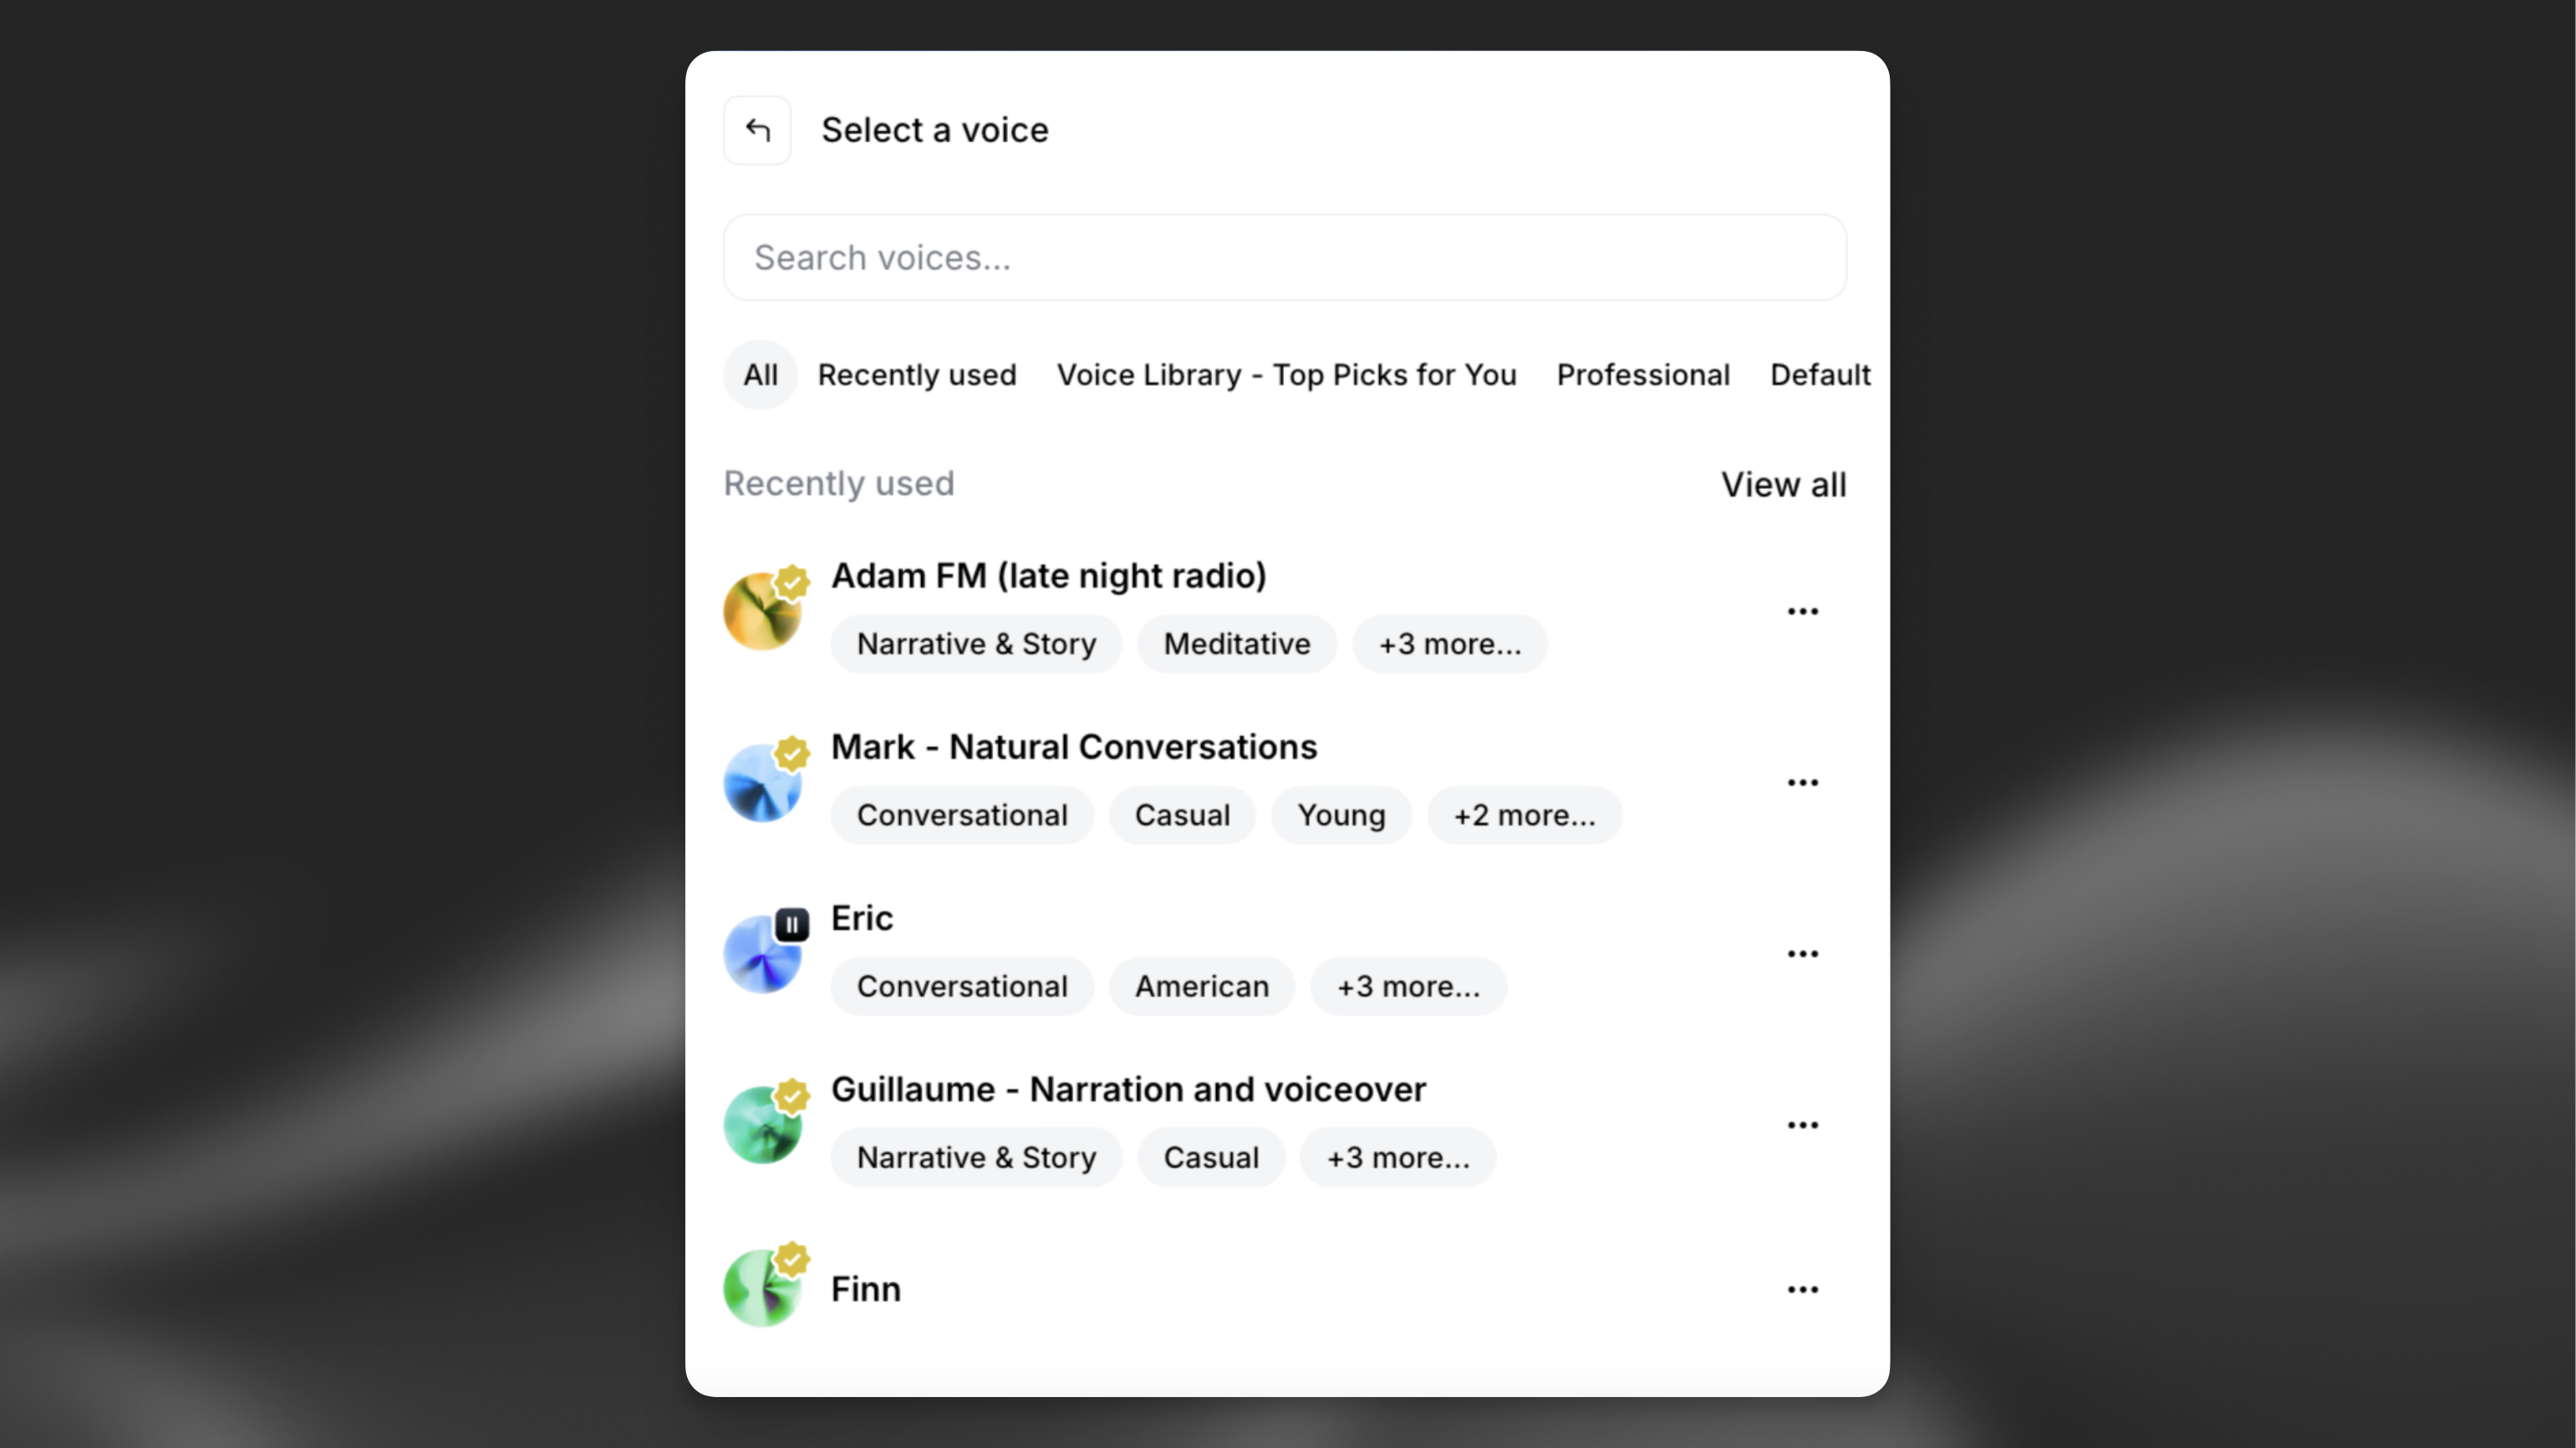Image resolution: width=2576 pixels, height=1448 pixels.
Task: Pause Eric's voice preview playback
Action: 792,924
